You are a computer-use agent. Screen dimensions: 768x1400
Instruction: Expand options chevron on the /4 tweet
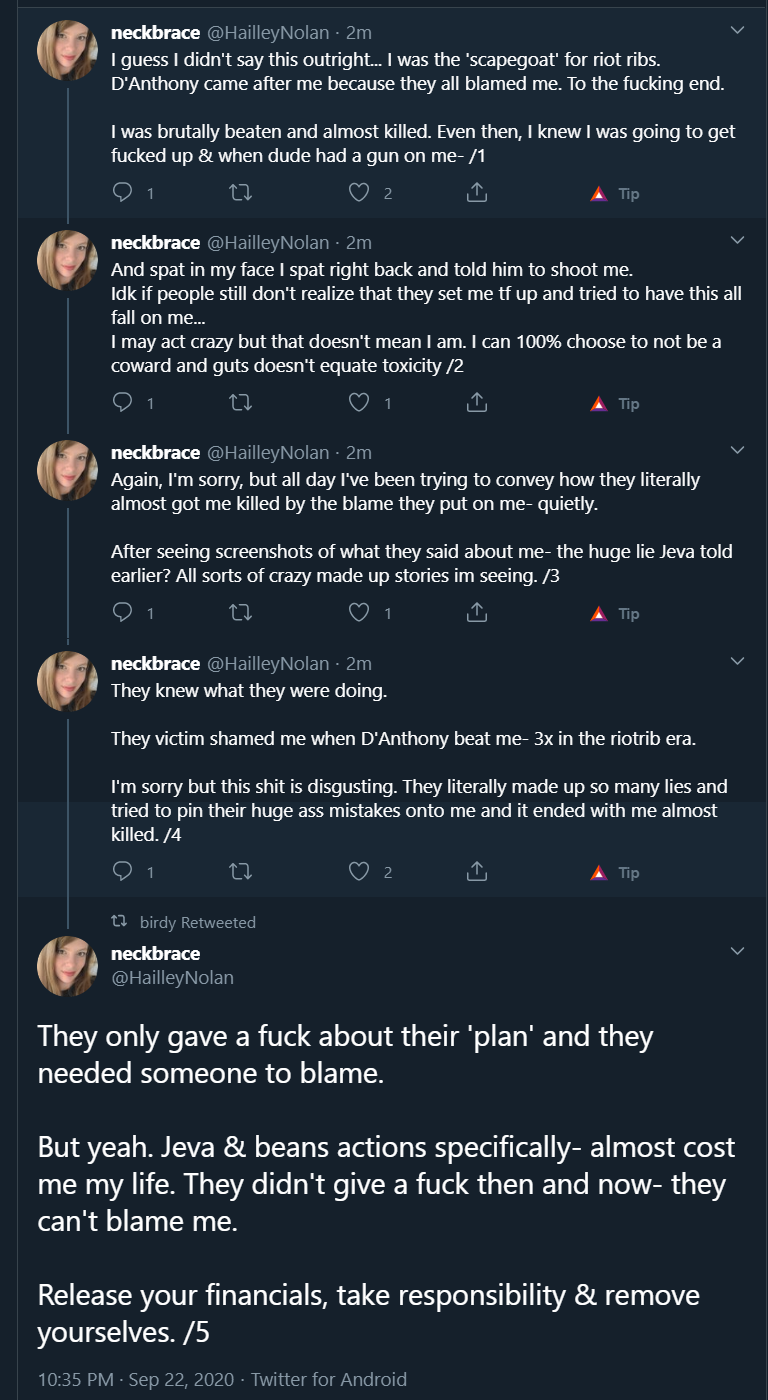(738, 661)
